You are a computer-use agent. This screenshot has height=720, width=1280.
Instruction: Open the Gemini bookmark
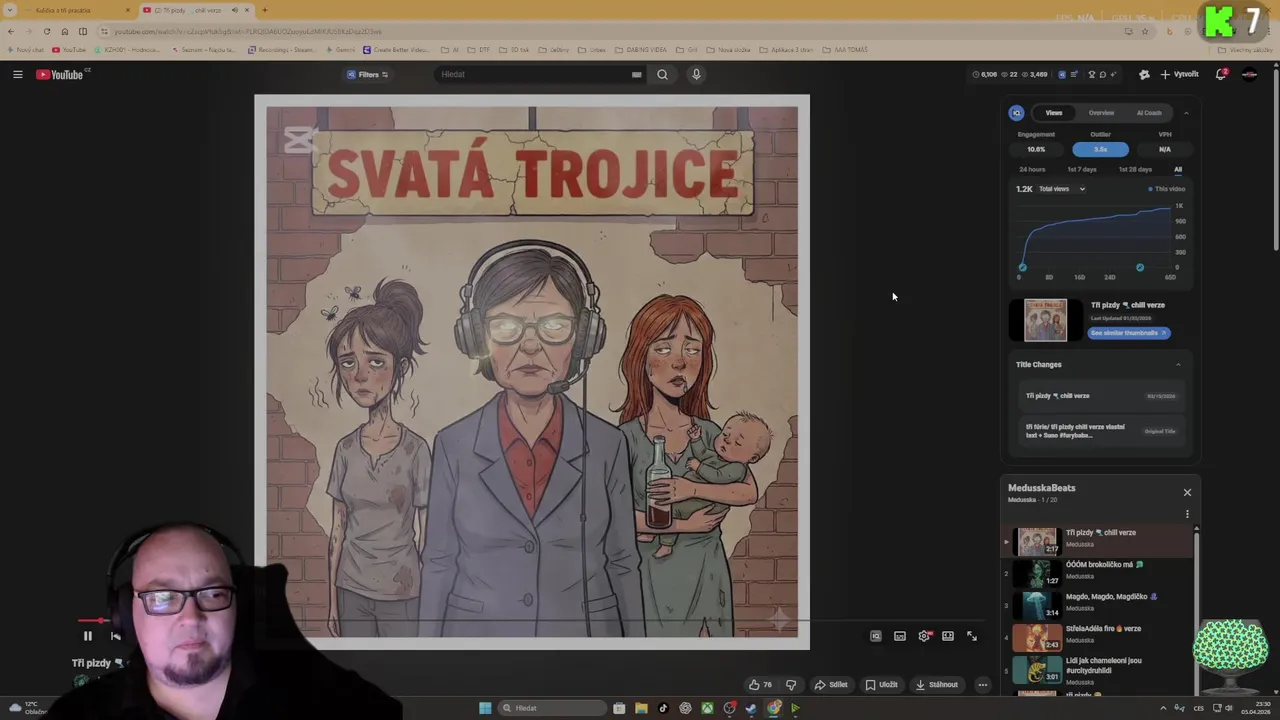pos(342,50)
